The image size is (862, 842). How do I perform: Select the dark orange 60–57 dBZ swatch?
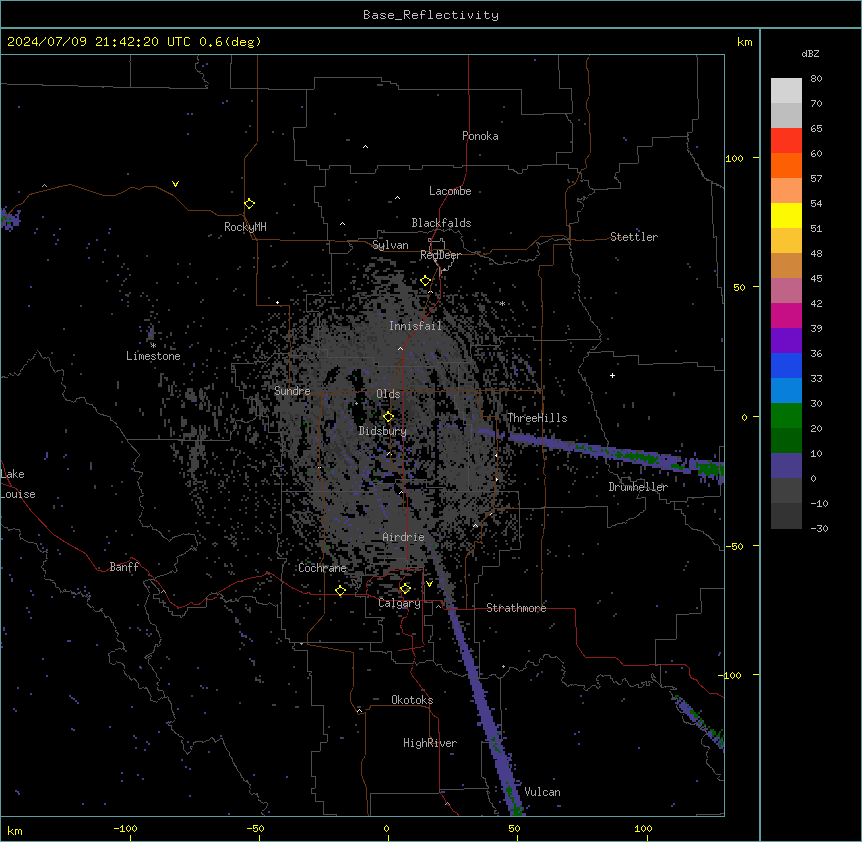[x=786, y=166]
